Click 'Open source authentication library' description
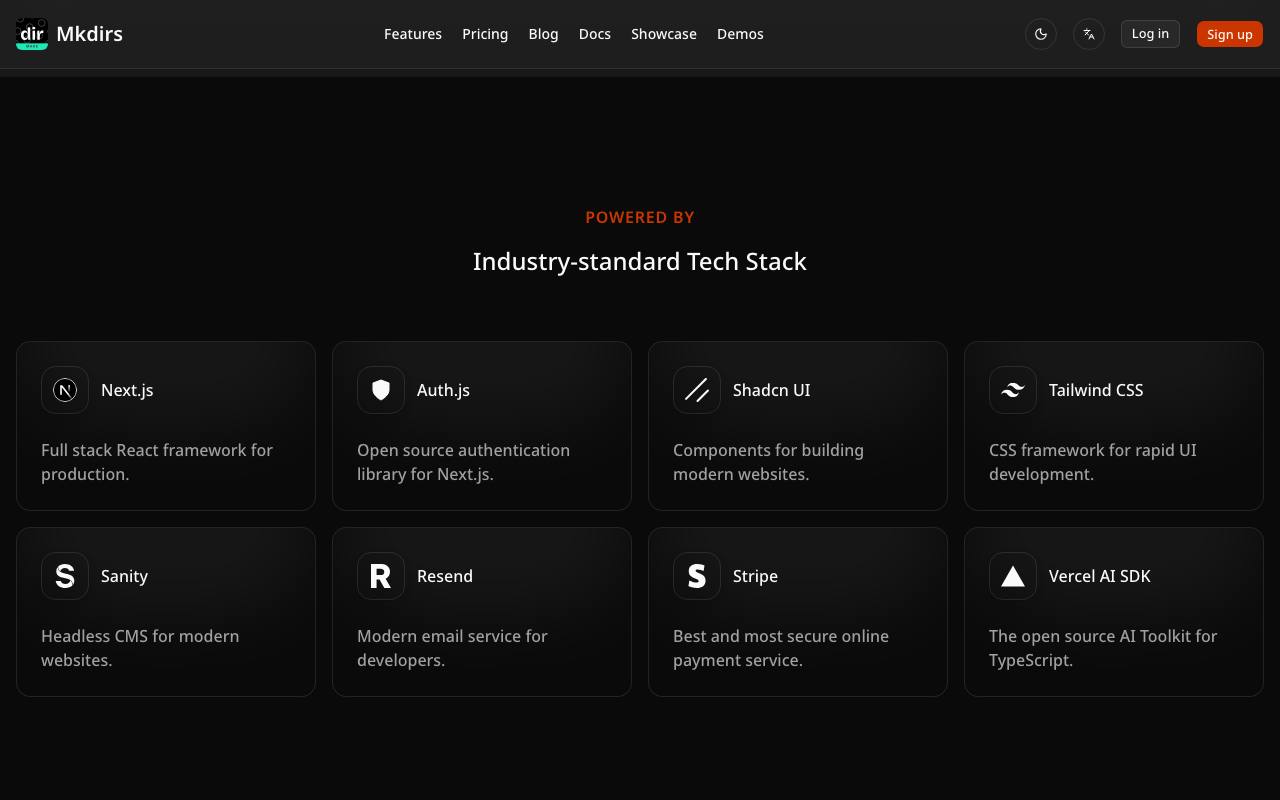This screenshot has height=800, width=1280. (463, 462)
